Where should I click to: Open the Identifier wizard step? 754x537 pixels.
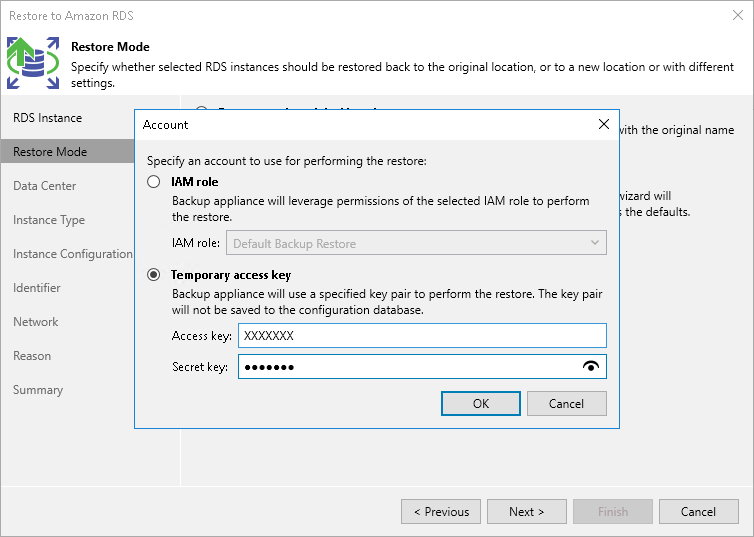(37, 288)
